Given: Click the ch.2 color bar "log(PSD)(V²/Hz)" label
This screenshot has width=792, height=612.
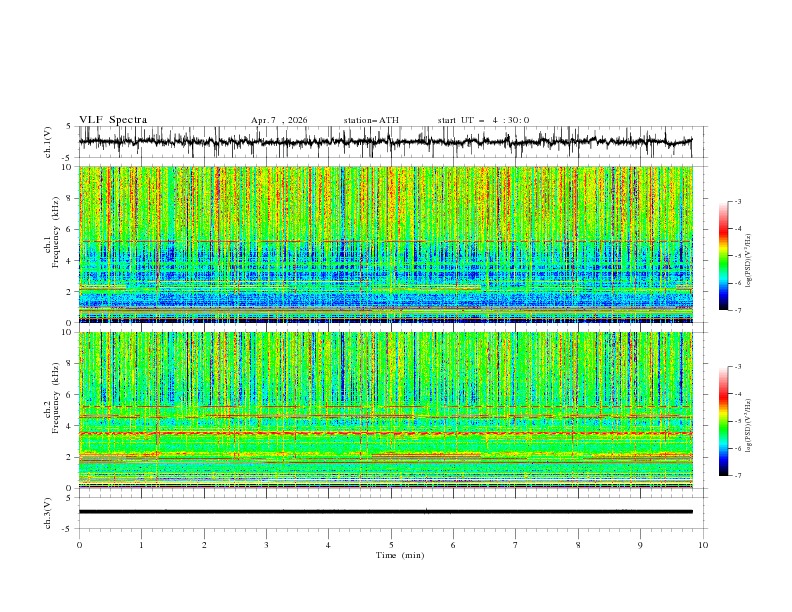Looking at the screenshot, I should 749,425.
